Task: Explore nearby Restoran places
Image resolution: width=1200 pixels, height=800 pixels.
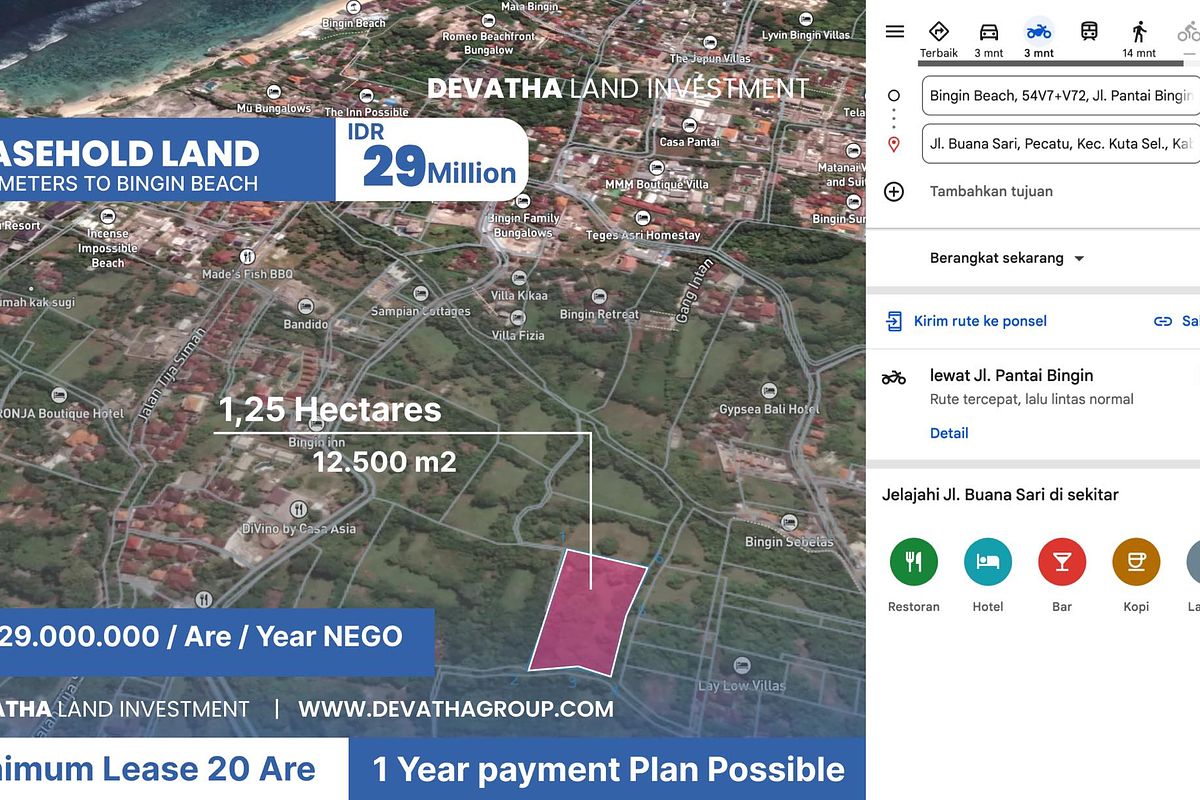Action: click(913, 562)
